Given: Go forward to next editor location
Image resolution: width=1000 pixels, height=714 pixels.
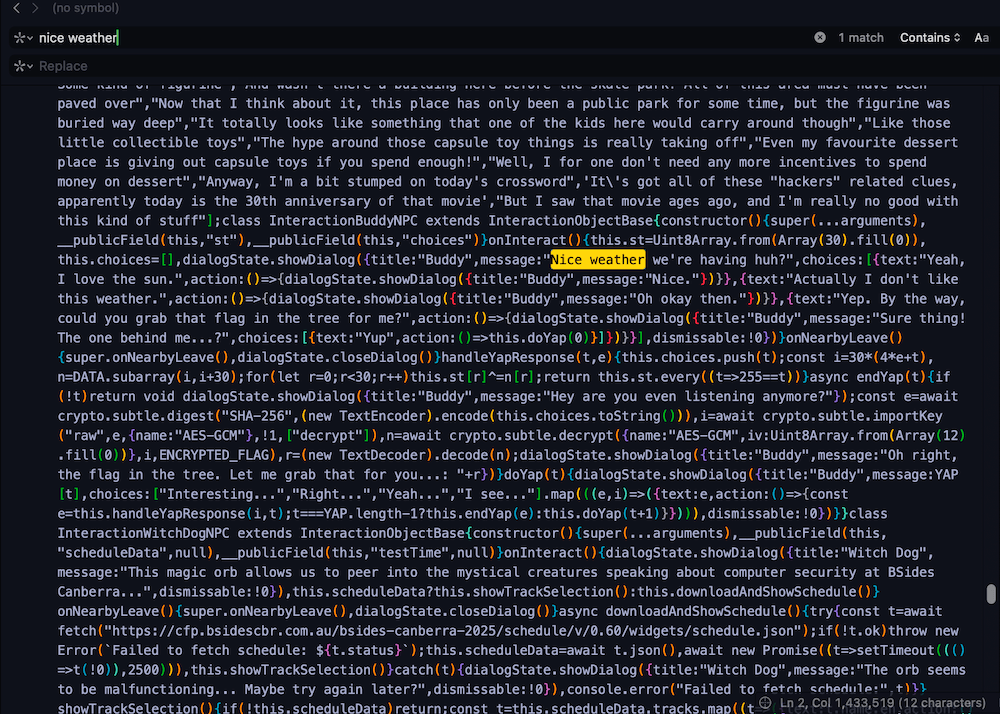Looking at the screenshot, I should coord(35,8).
